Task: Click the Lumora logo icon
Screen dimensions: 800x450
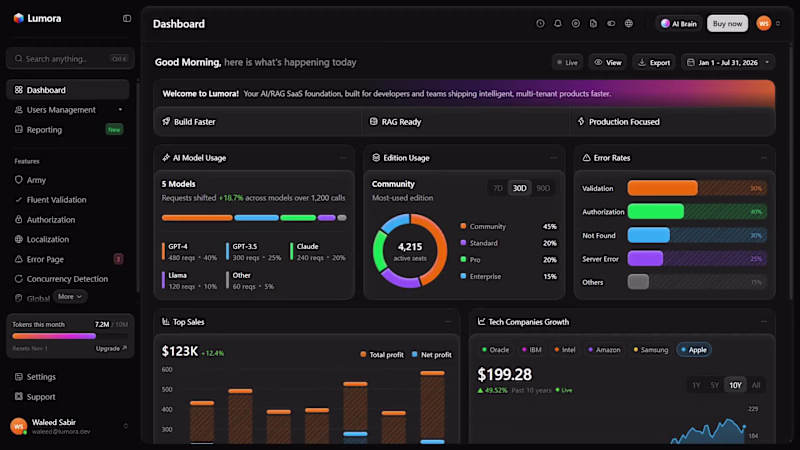Action: point(18,18)
